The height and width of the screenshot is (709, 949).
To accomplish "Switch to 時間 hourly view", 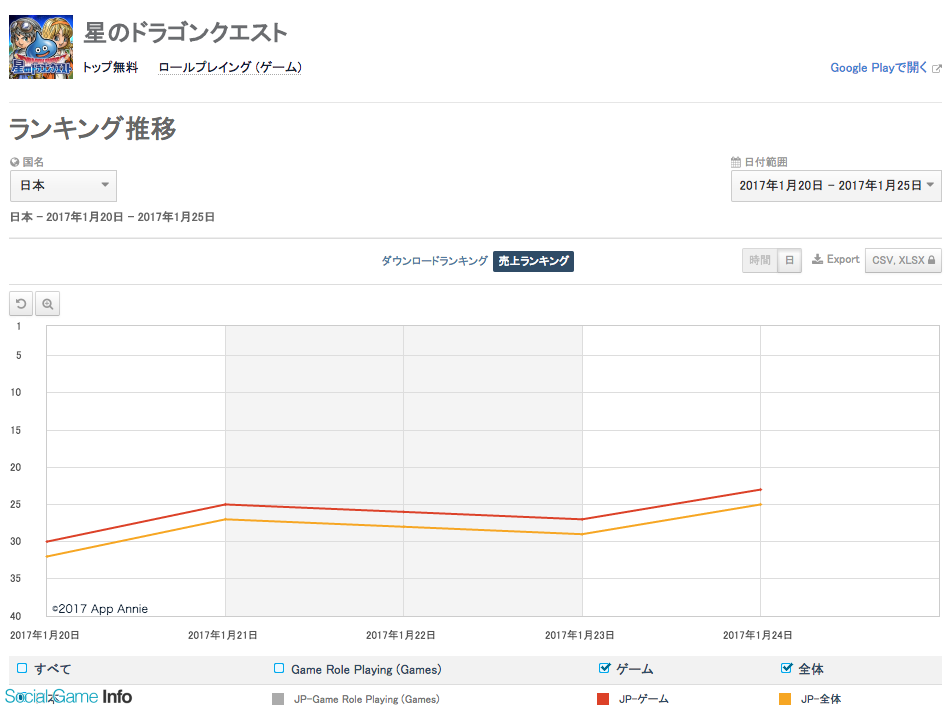I will click(760, 260).
